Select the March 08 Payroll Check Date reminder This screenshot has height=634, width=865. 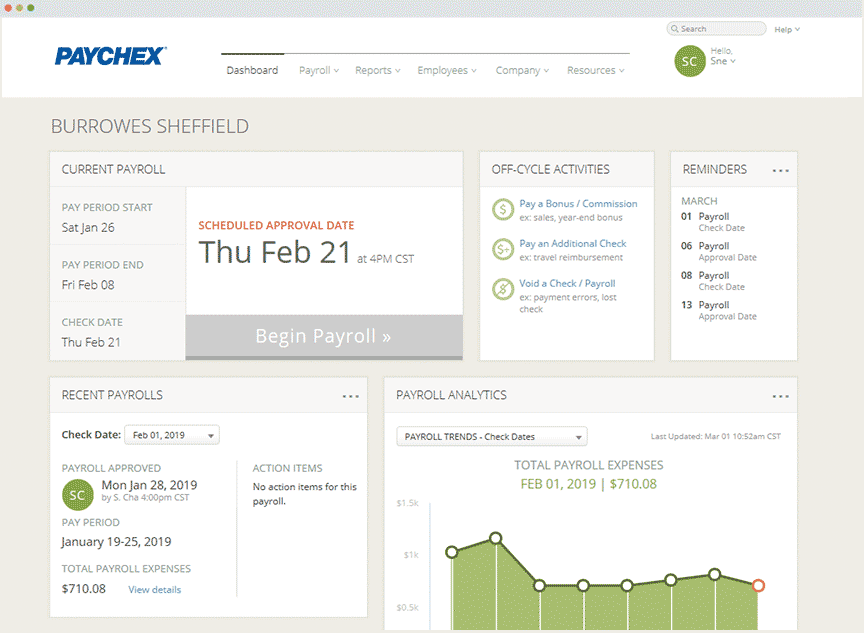tap(713, 281)
